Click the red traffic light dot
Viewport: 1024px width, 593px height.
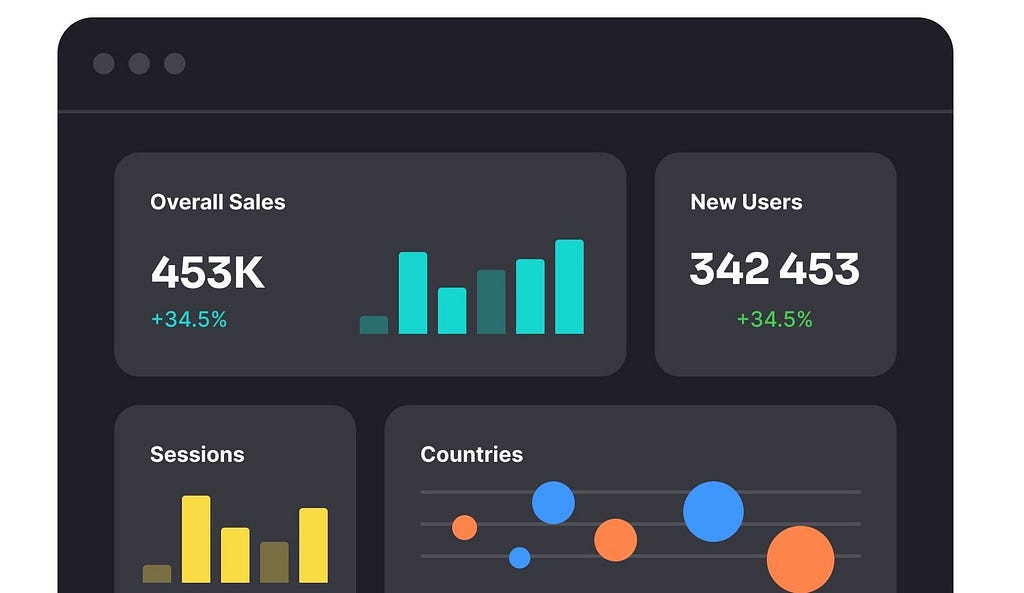103,64
